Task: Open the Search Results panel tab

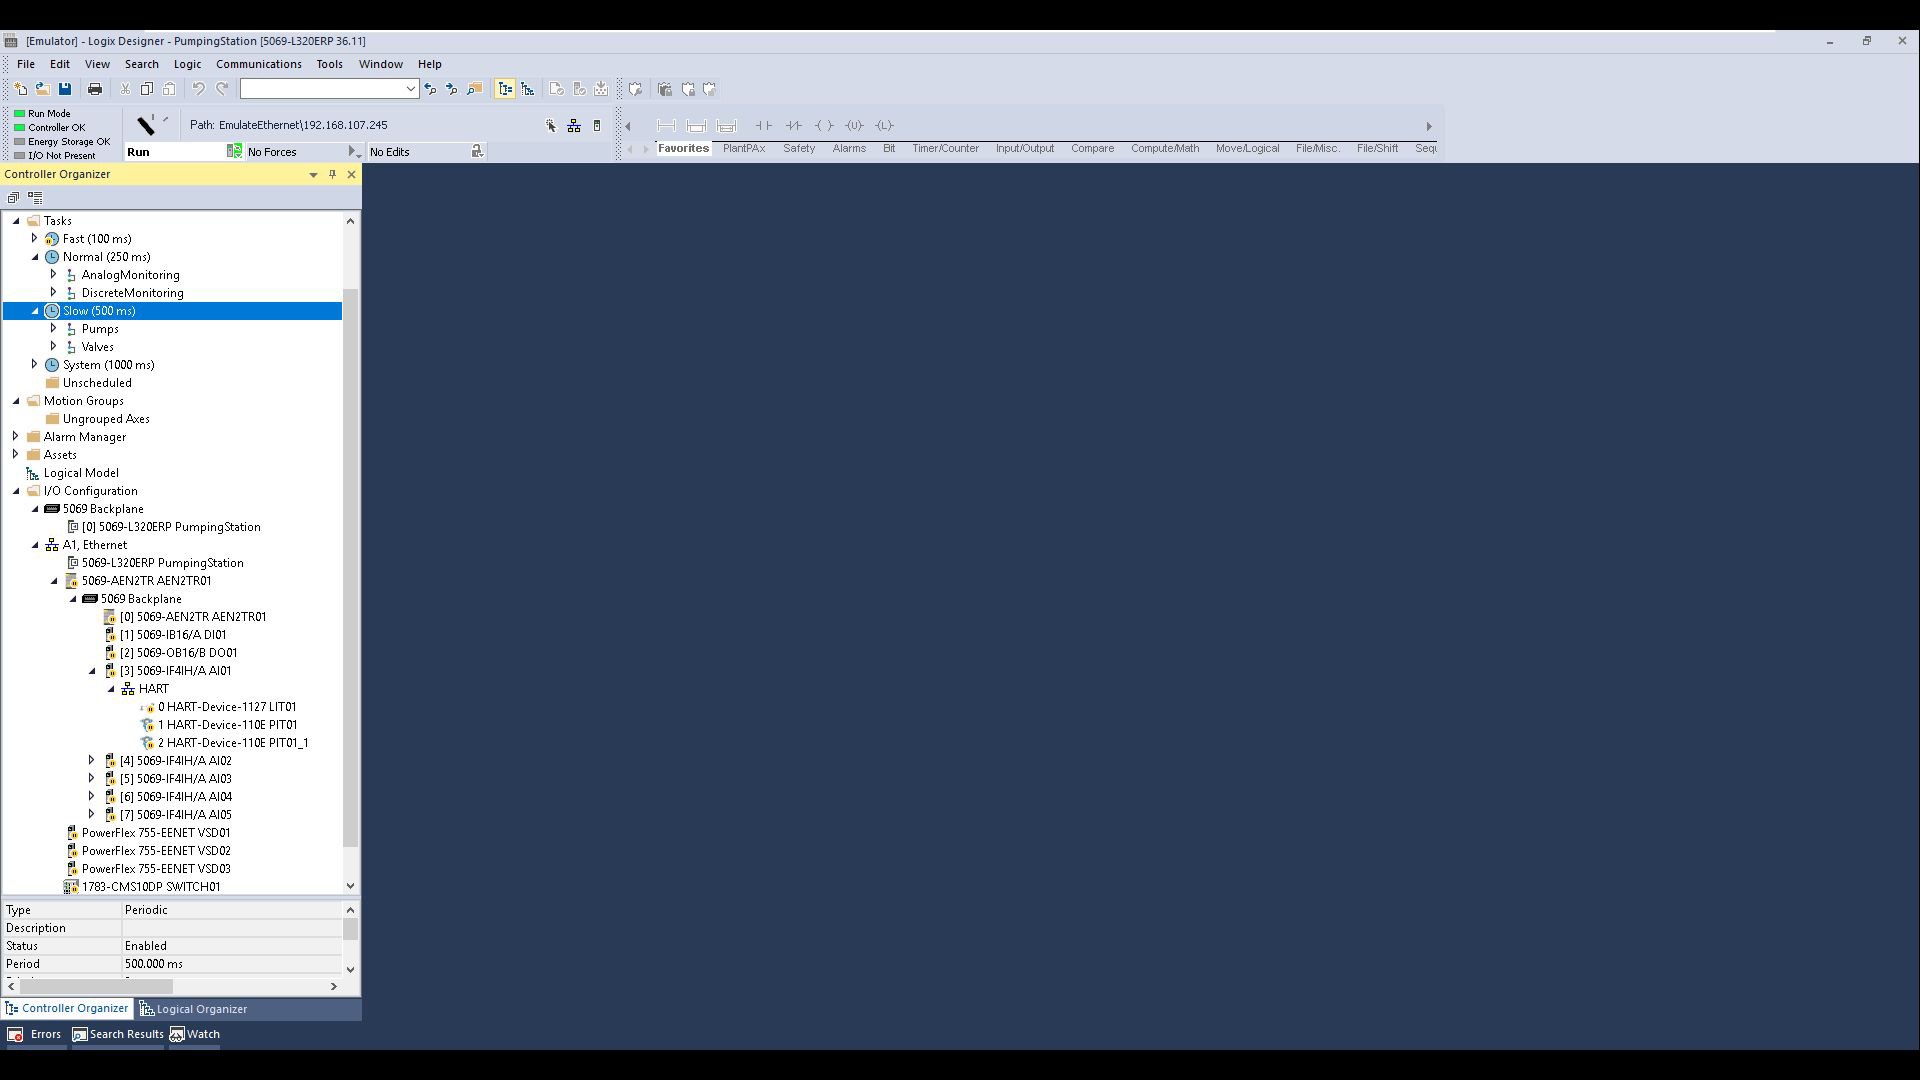Action: coord(118,1035)
